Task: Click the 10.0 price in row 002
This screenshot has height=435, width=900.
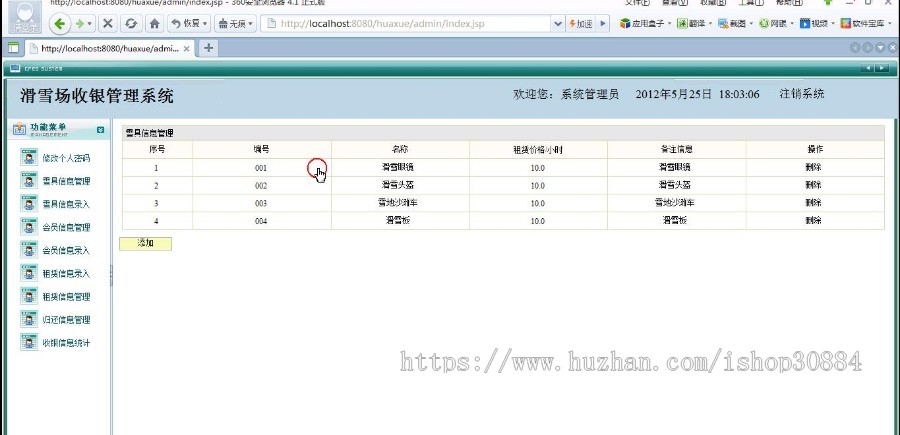Action: pyautogui.click(x=537, y=186)
